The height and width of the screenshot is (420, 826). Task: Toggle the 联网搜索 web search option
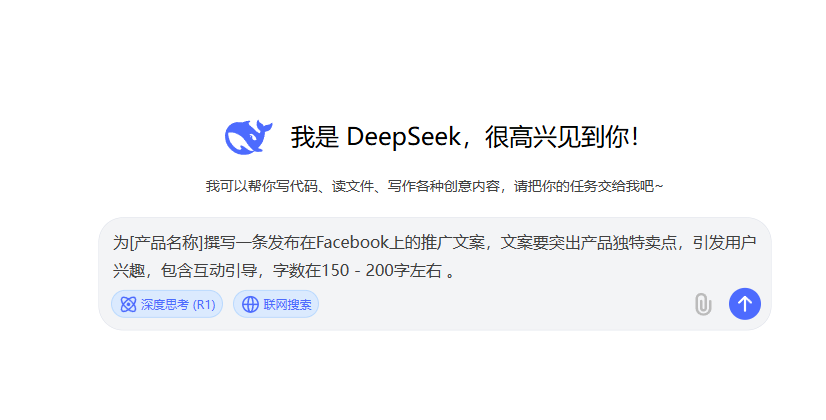click(x=276, y=304)
